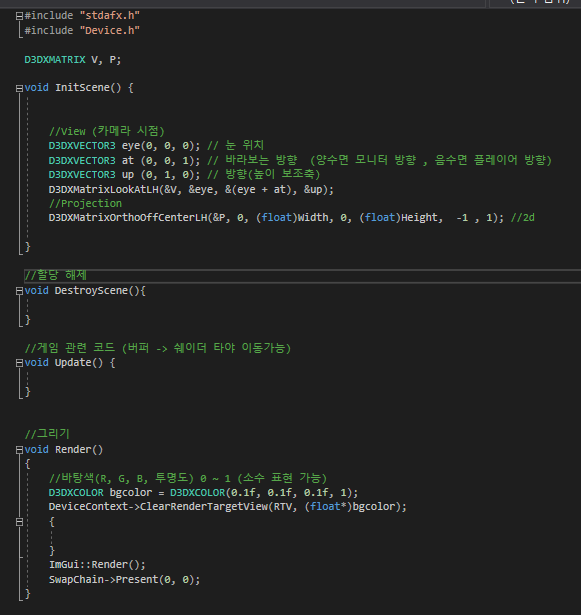
Task: Click the //그리기 comment
Action: click(47, 434)
